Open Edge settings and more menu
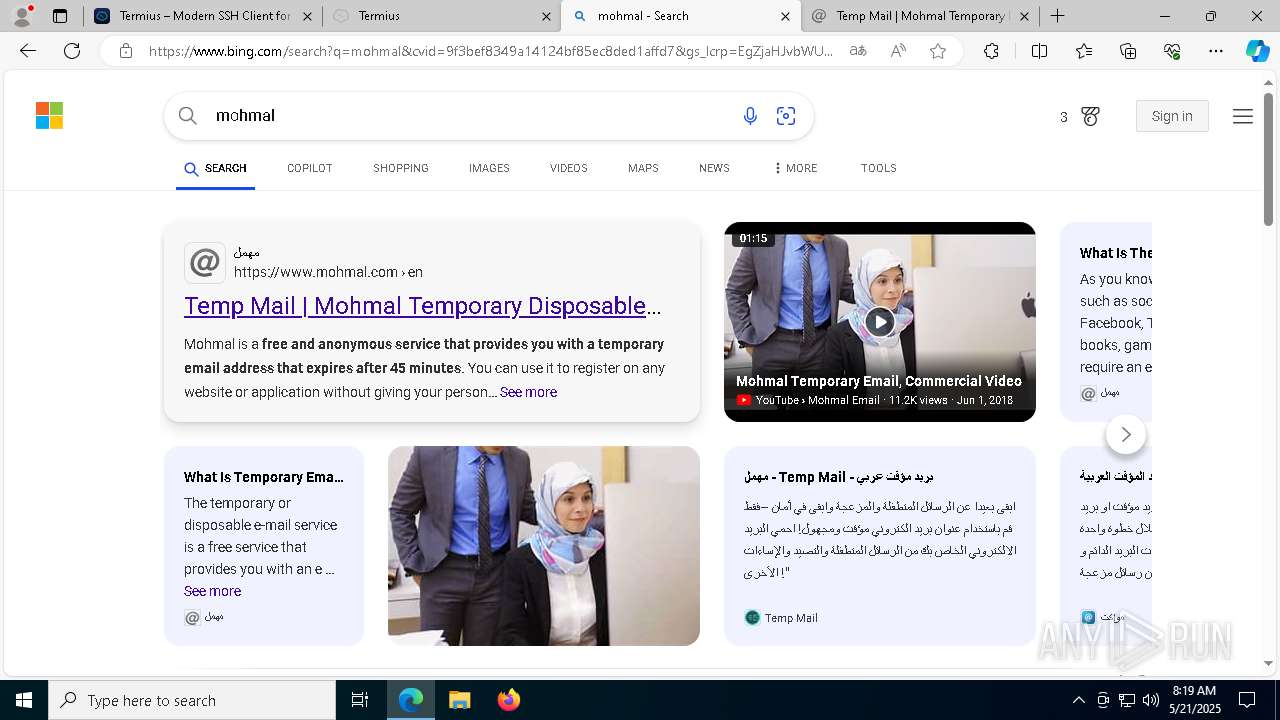 1216,51
